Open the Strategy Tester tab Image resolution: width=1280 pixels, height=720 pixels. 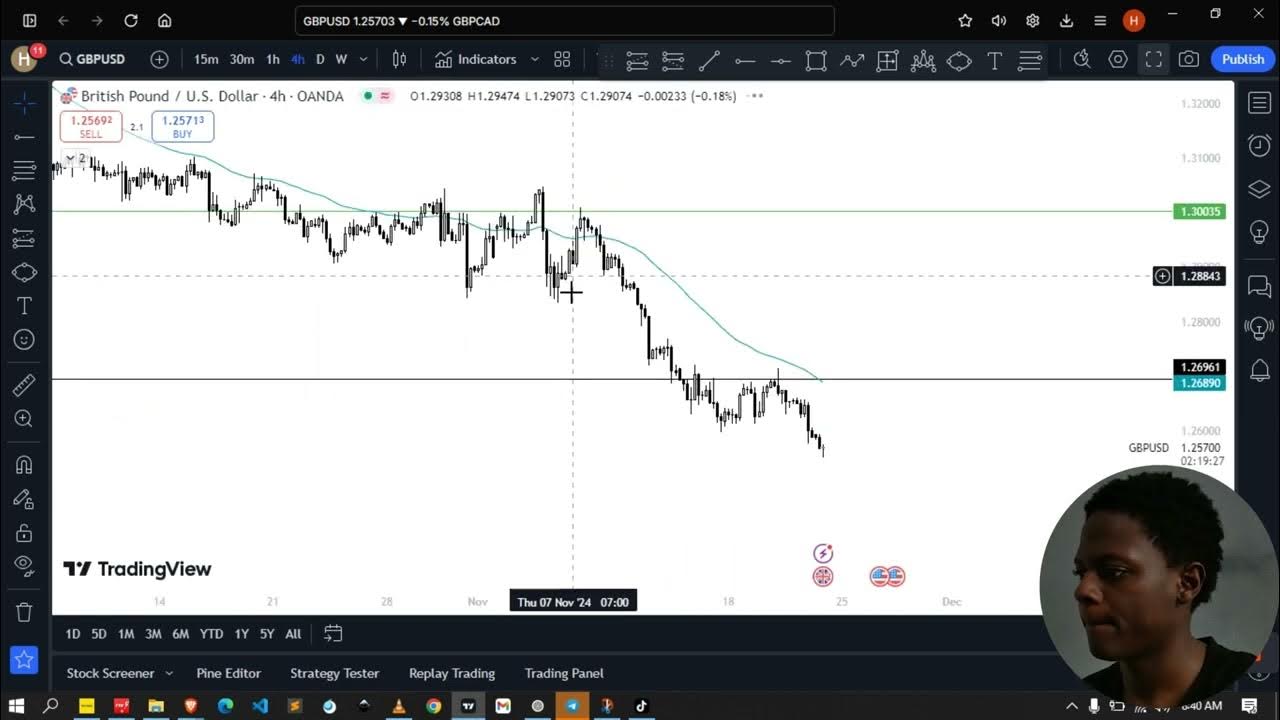[335, 673]
